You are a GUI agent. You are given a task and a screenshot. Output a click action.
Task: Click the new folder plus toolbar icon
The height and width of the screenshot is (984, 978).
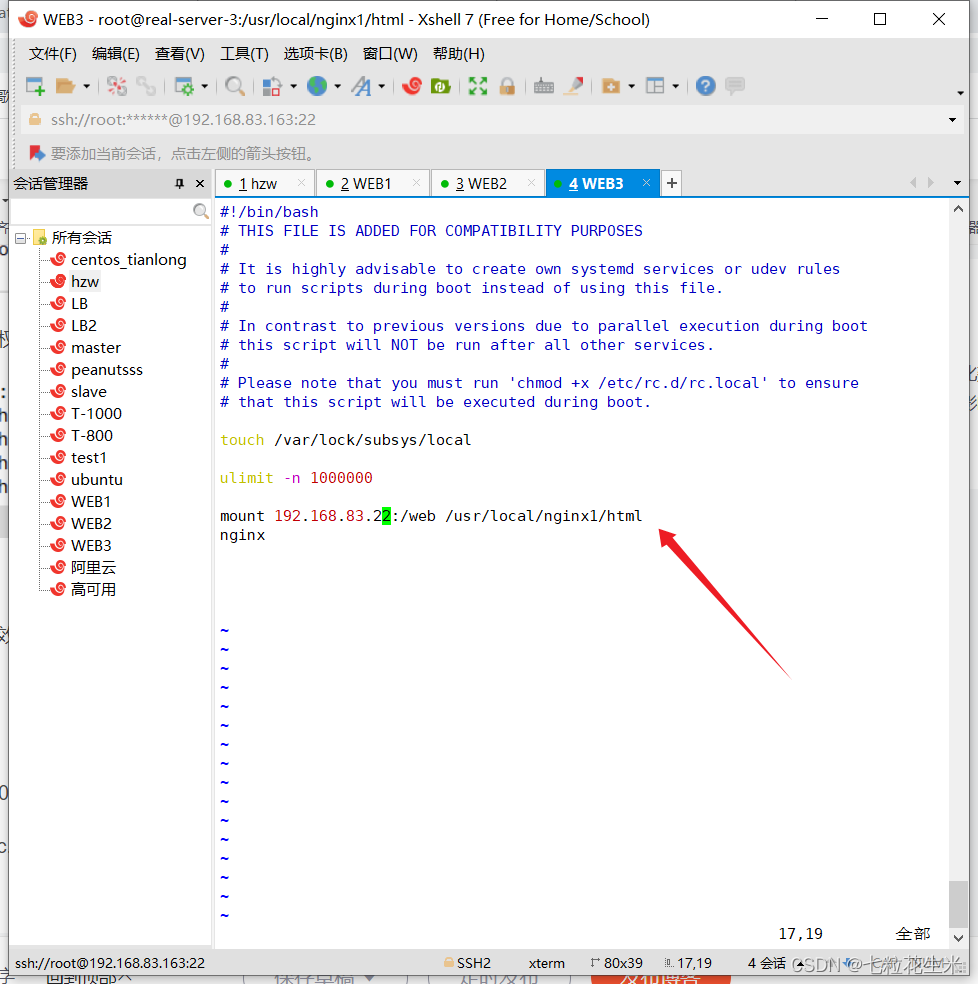(611, 86)
